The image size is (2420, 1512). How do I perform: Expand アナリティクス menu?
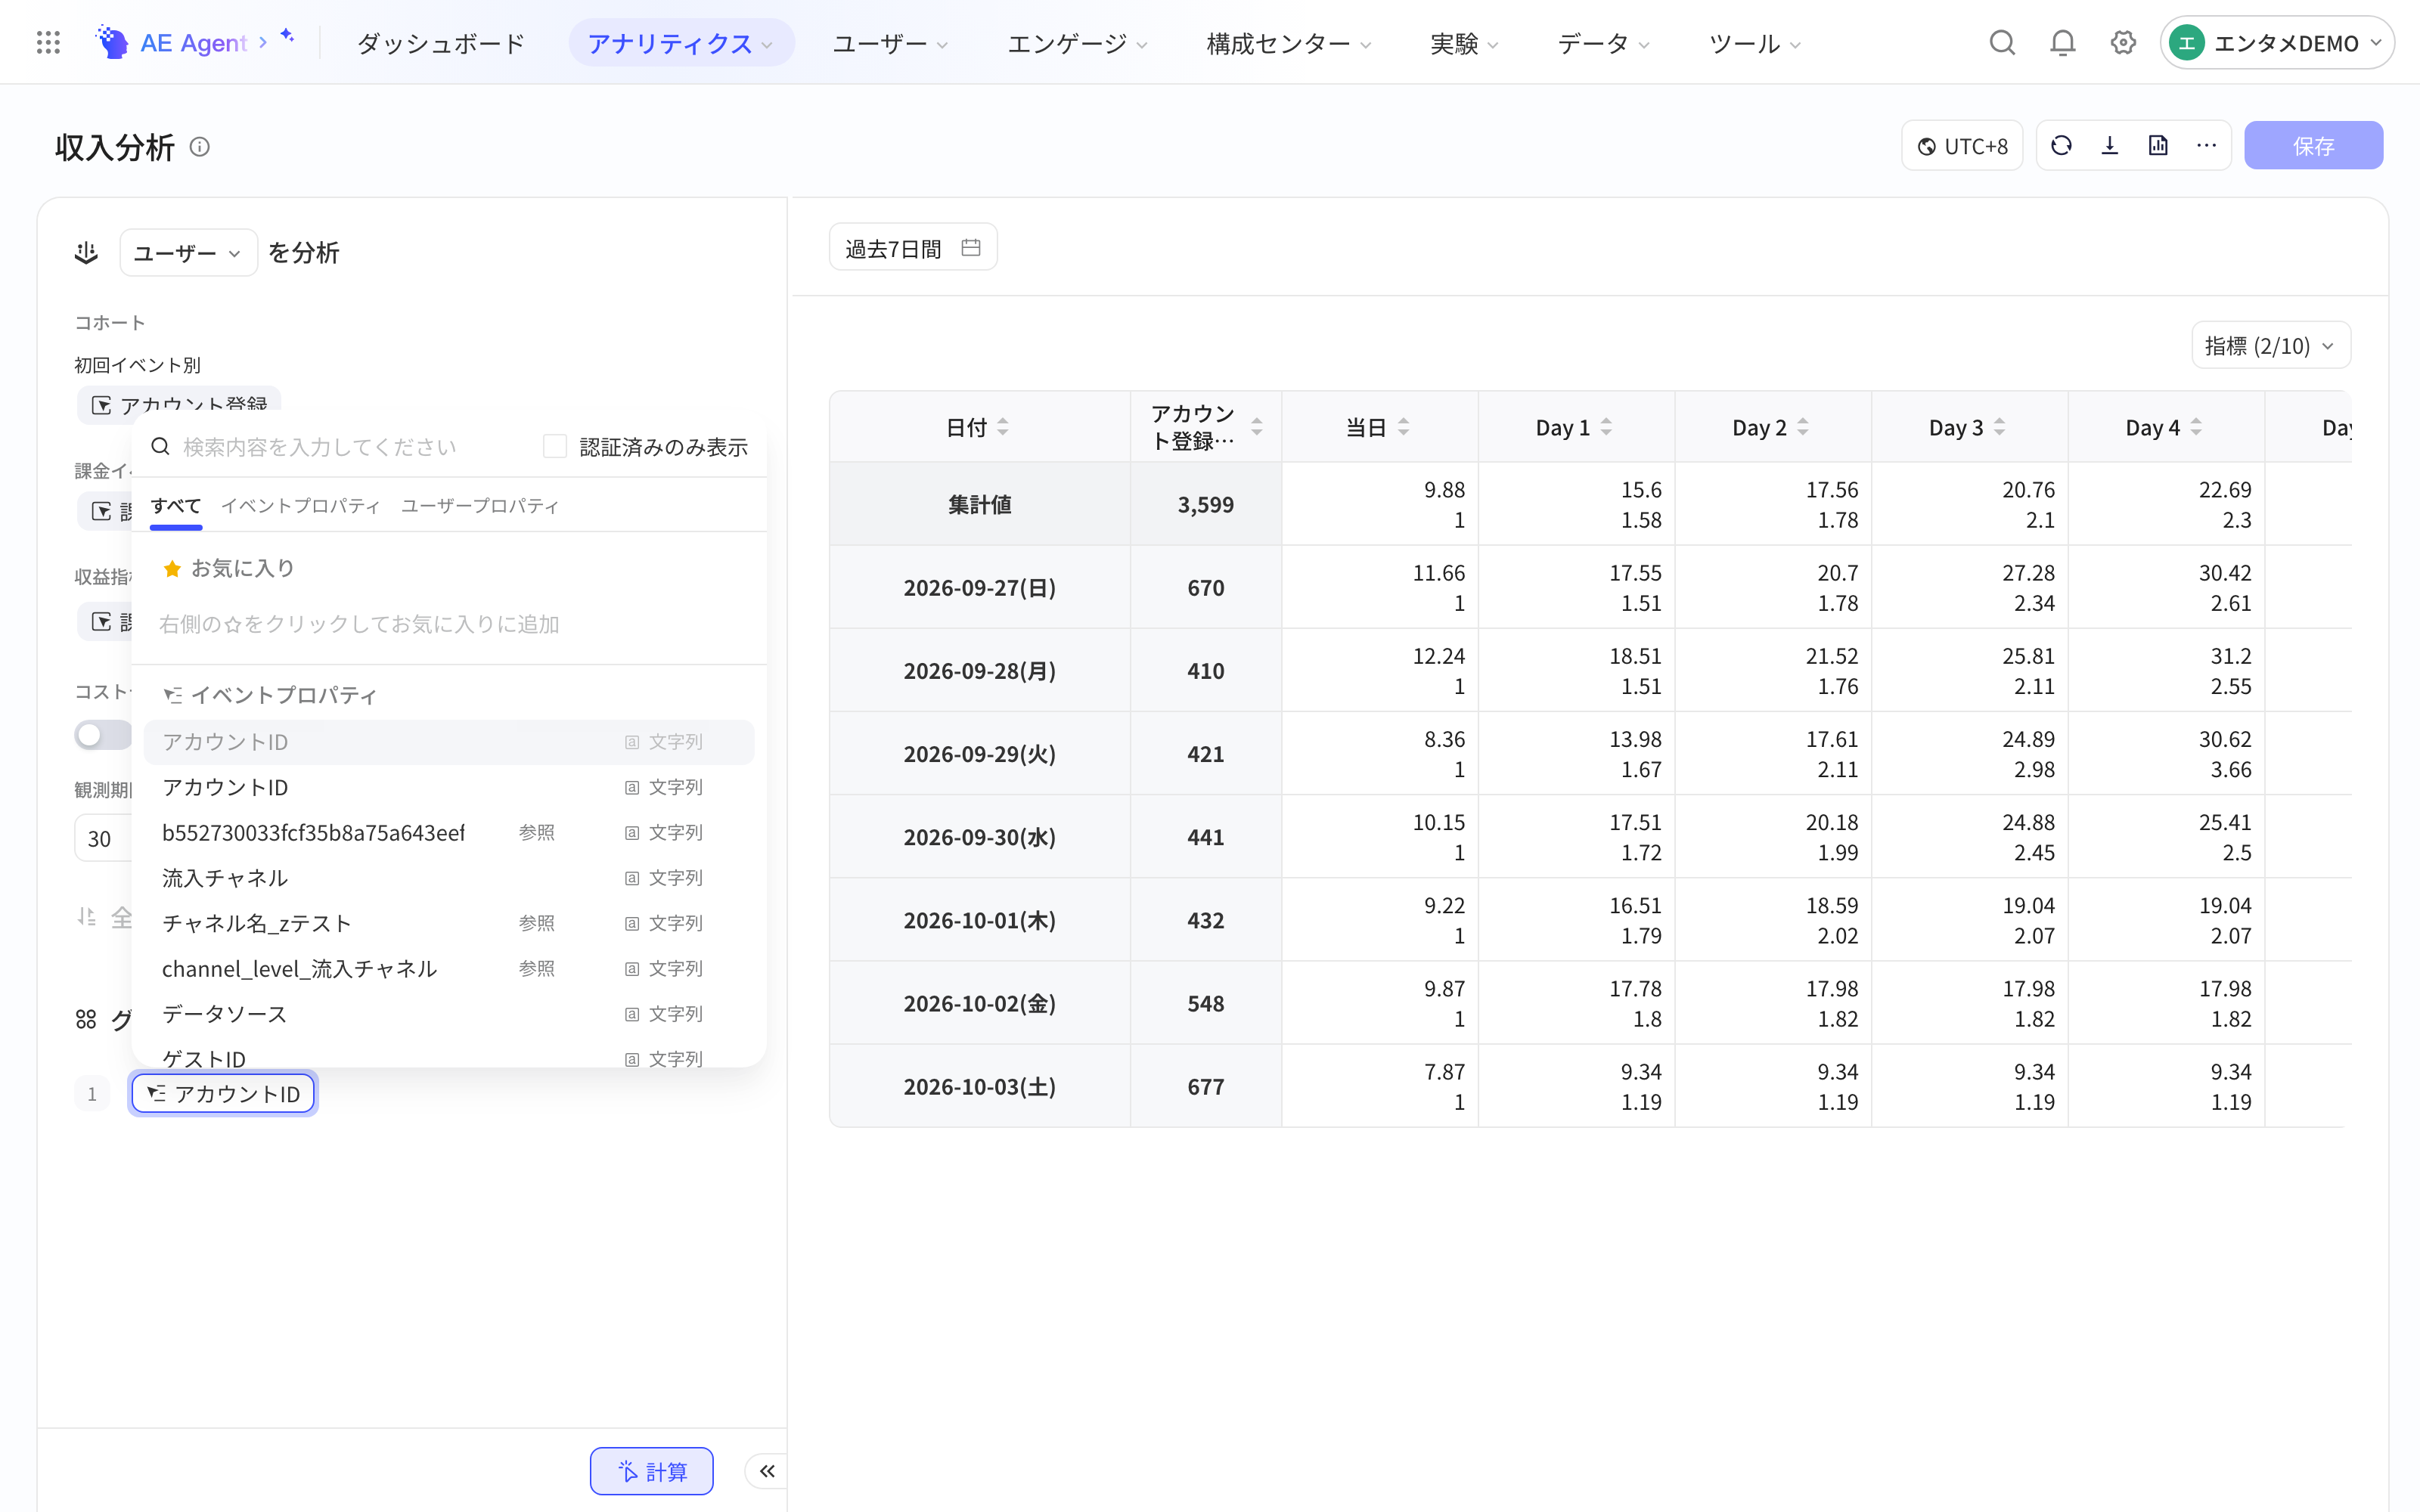(681, 43)
